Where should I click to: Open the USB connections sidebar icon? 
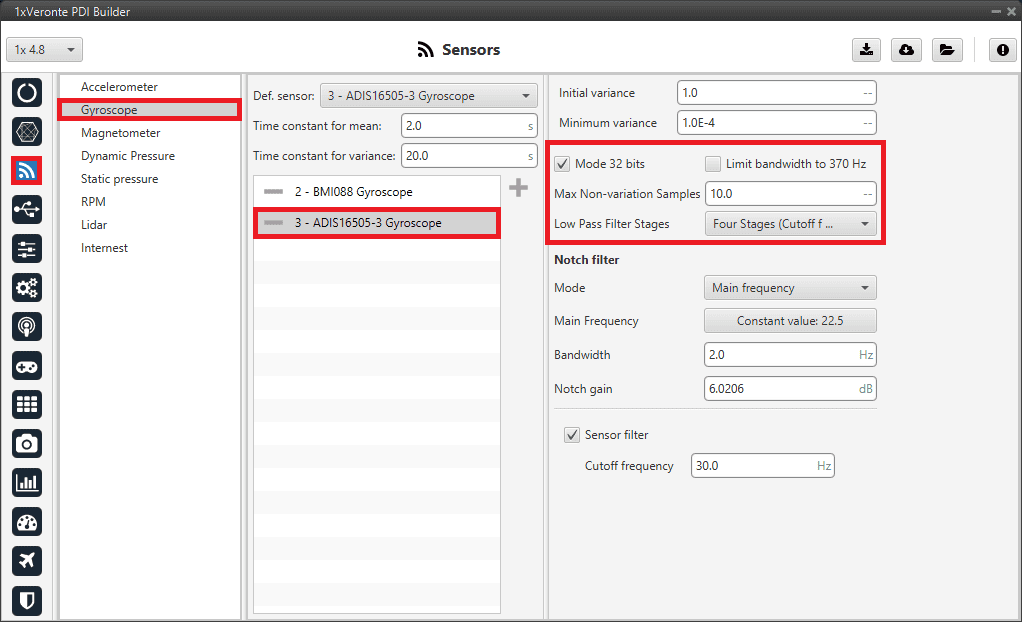pyautogui.click(x=27, y=209)
